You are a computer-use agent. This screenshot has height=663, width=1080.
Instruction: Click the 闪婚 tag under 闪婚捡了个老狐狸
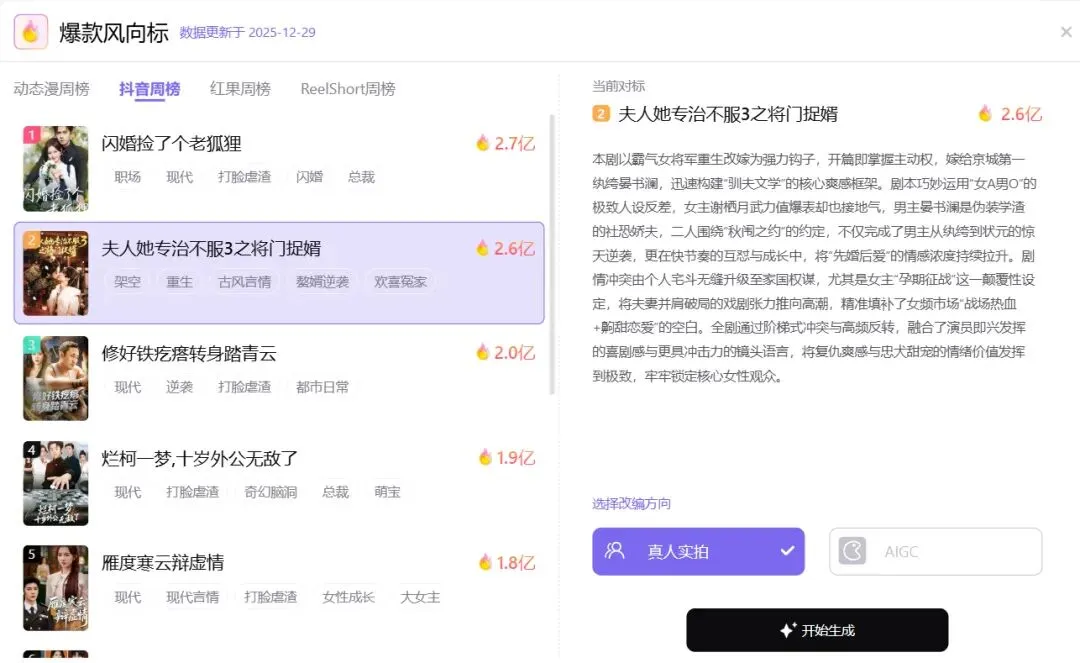(x=309, y=177)
